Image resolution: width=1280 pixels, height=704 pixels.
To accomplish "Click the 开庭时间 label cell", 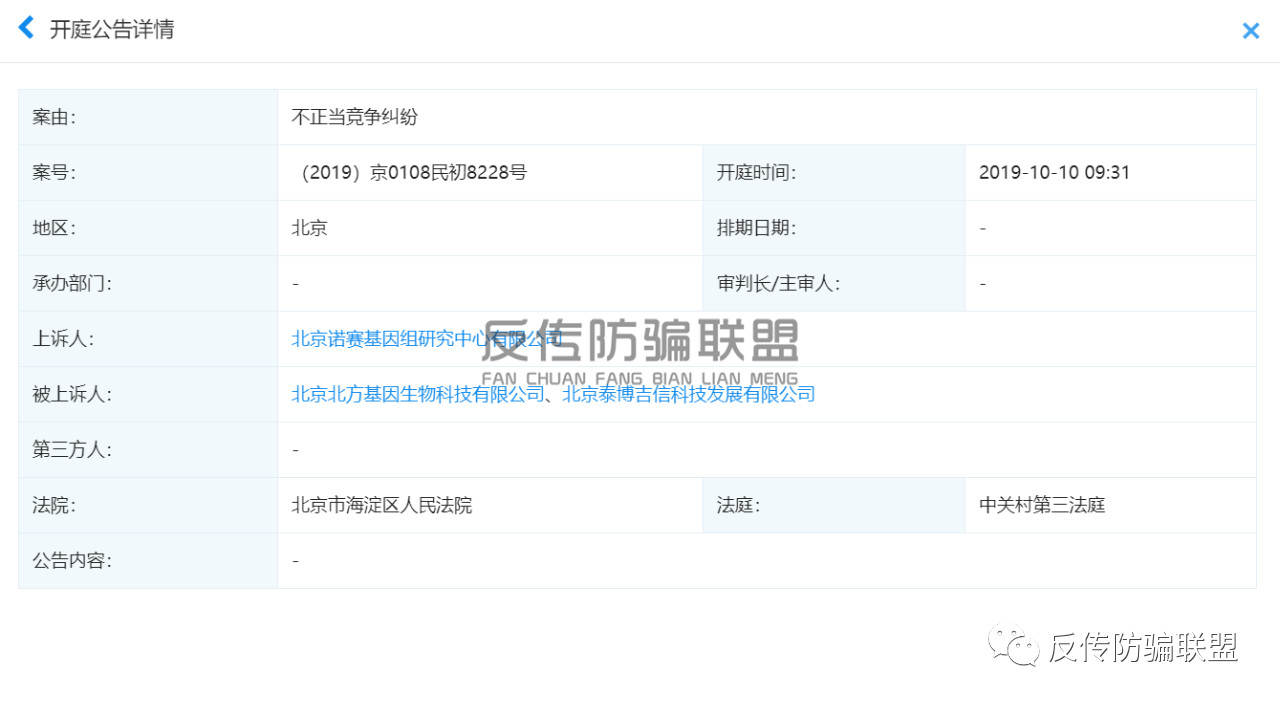I will point(834,172).
